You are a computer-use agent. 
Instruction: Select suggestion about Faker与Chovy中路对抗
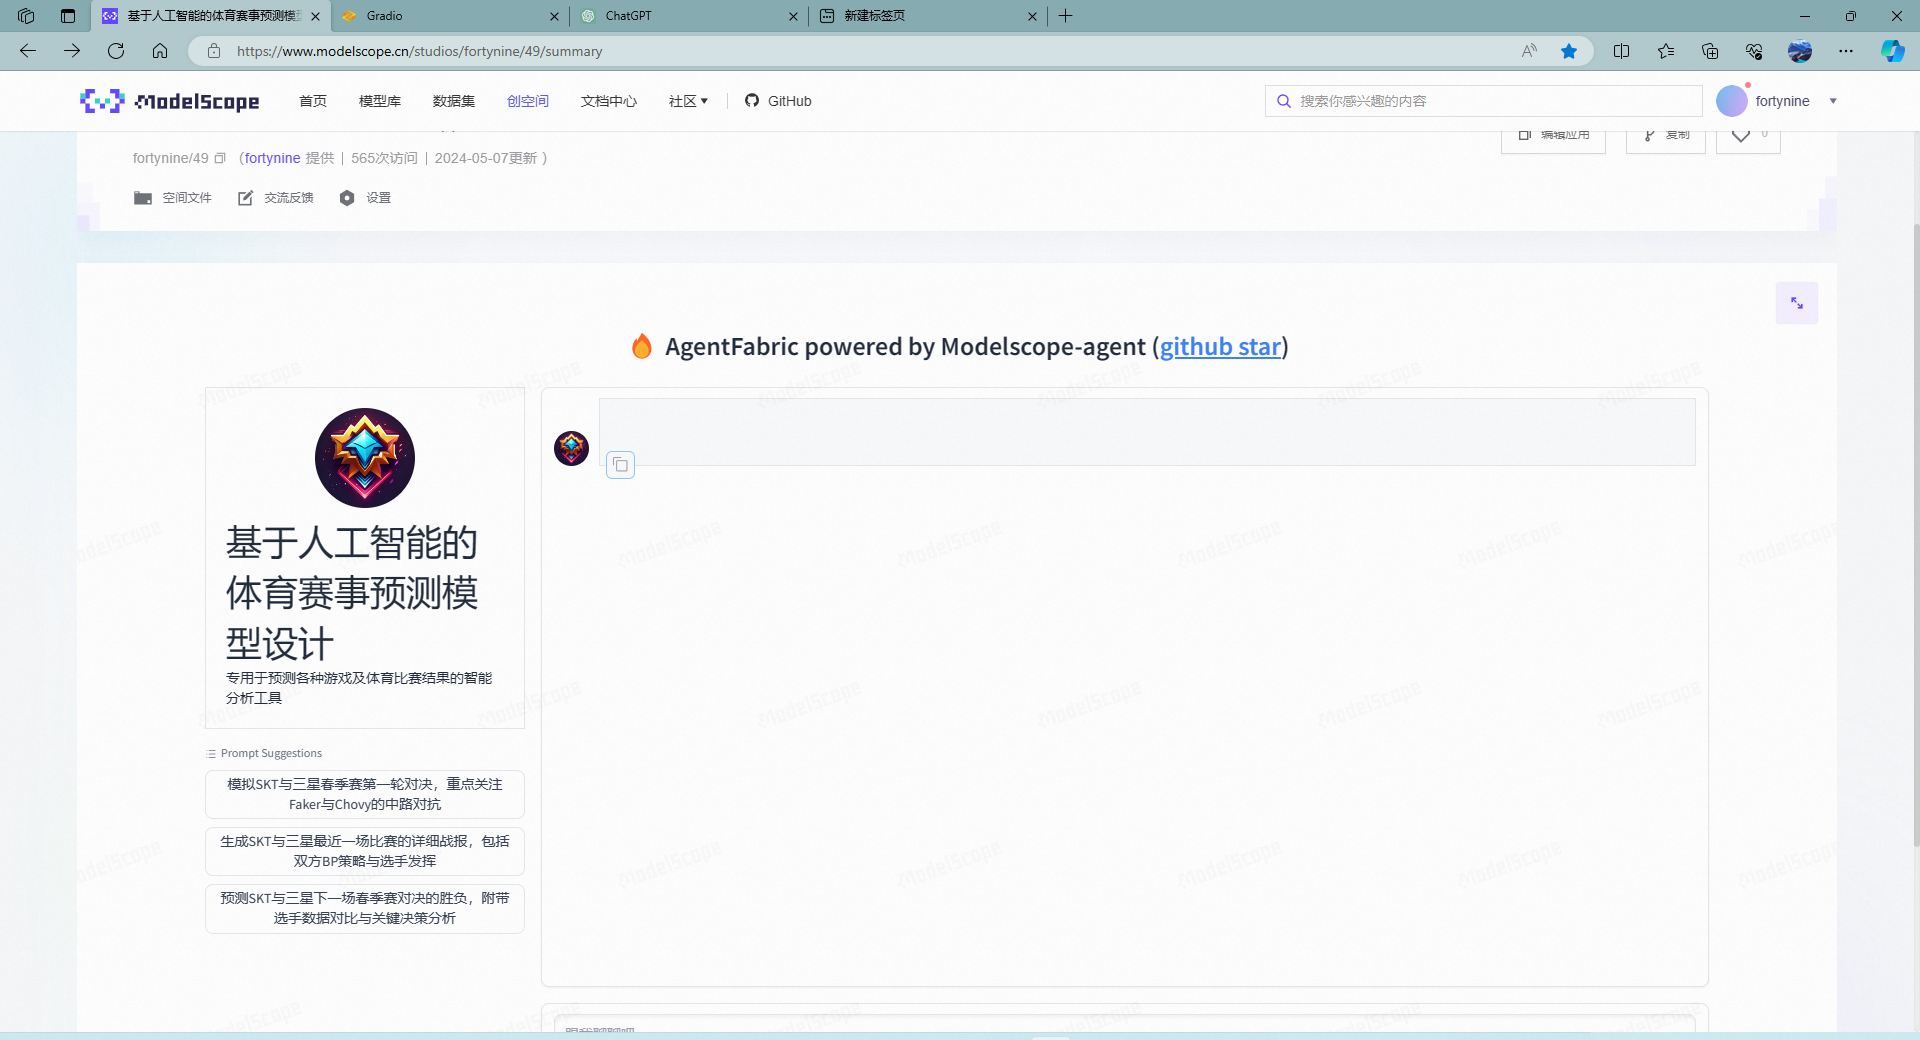click(365, 794)
